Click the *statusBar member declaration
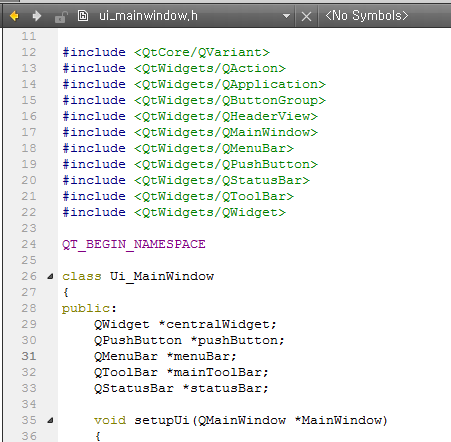The image size is (451, 442). pos(226,388)
